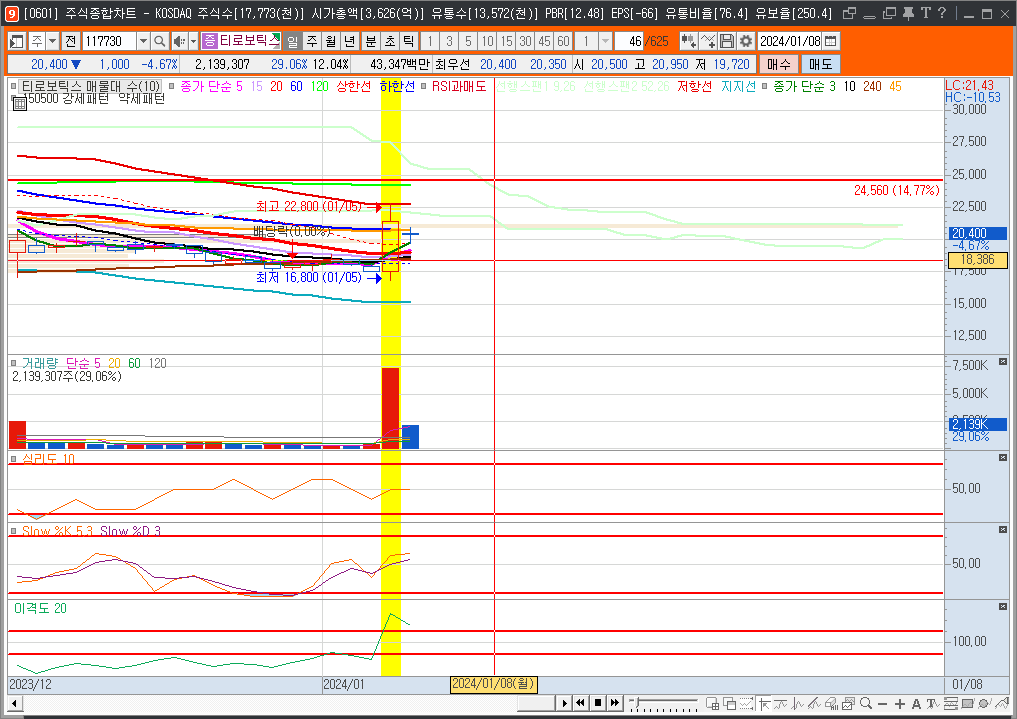Click the bar count field showing 46
The image size is (1017, 719).
click(628, 41)
